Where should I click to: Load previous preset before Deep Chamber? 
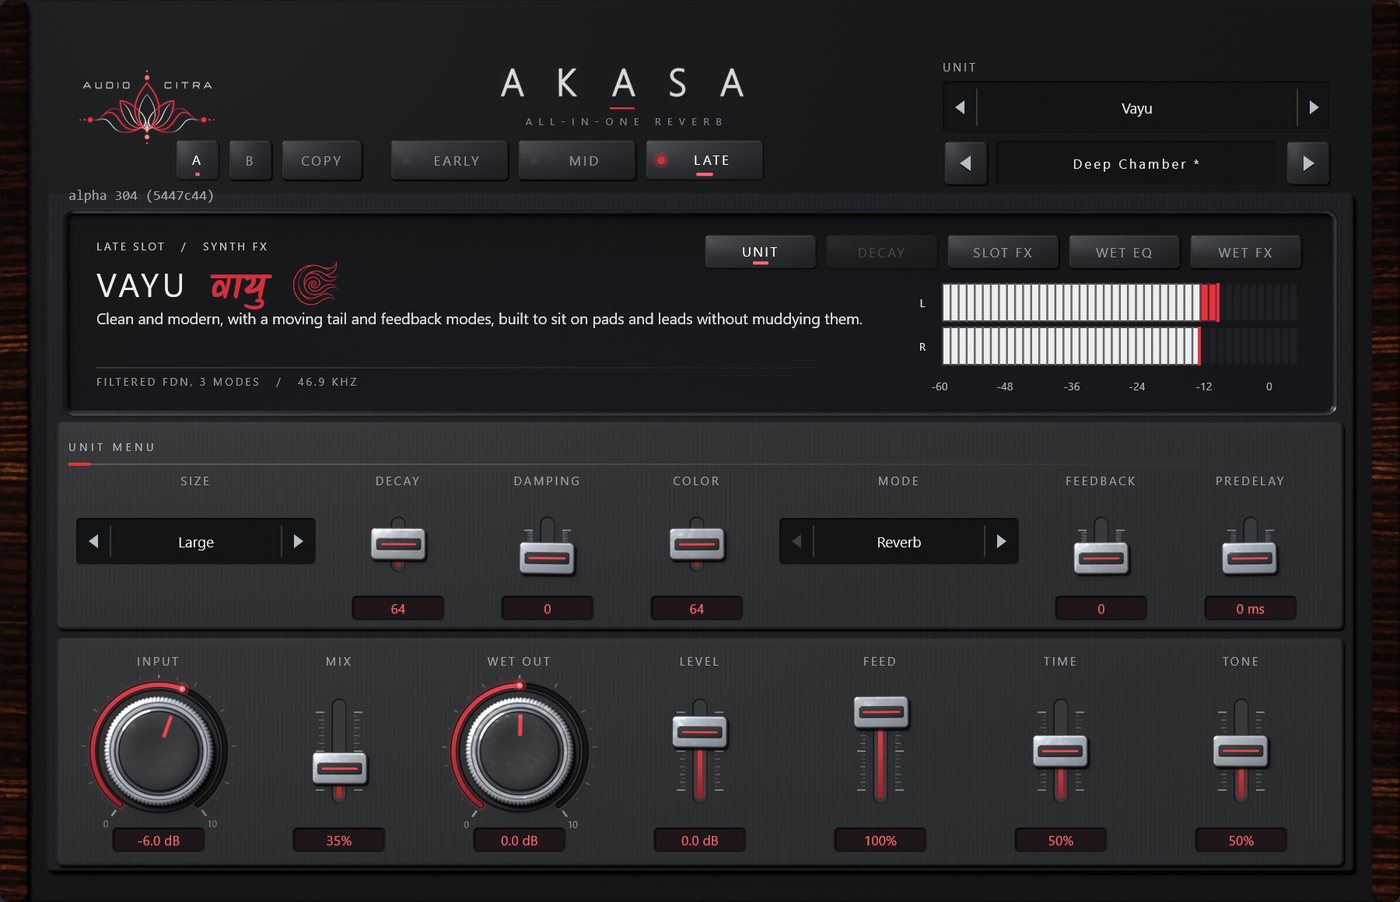coord(966,163)
